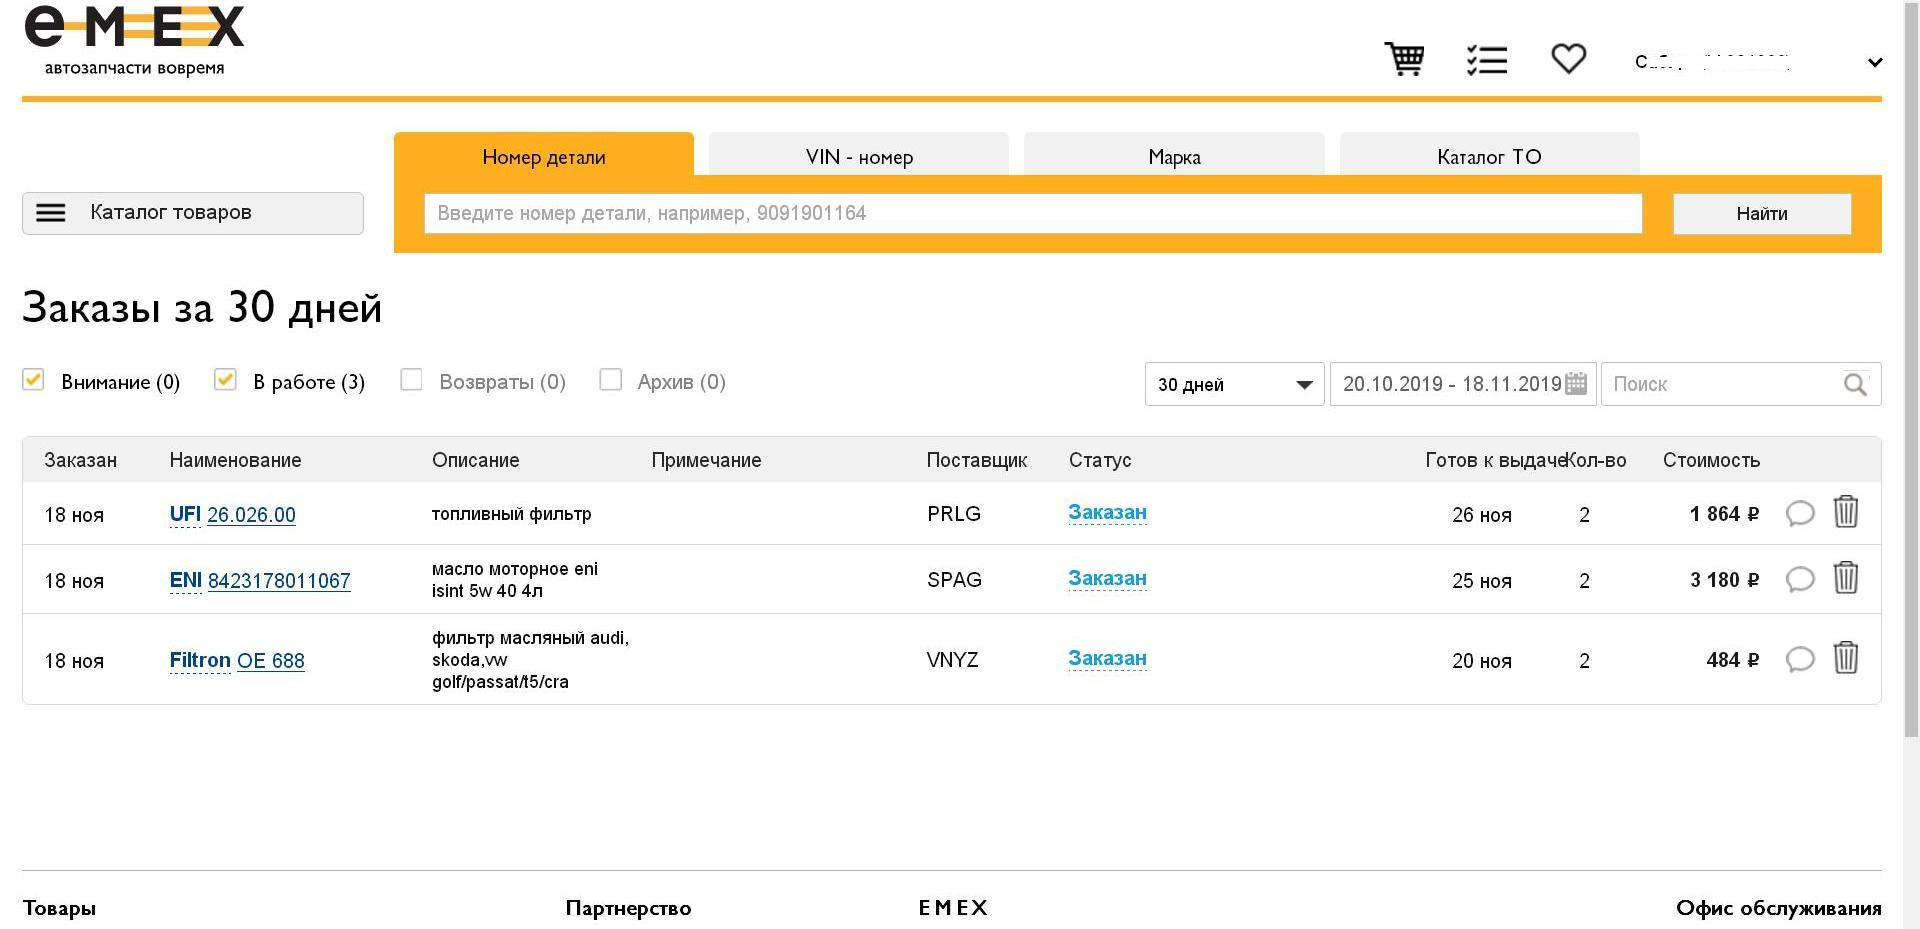The image size is (1920, 929).
Task: Click the hamburger icon in Каталог товаров
Action: coord(51,213)
